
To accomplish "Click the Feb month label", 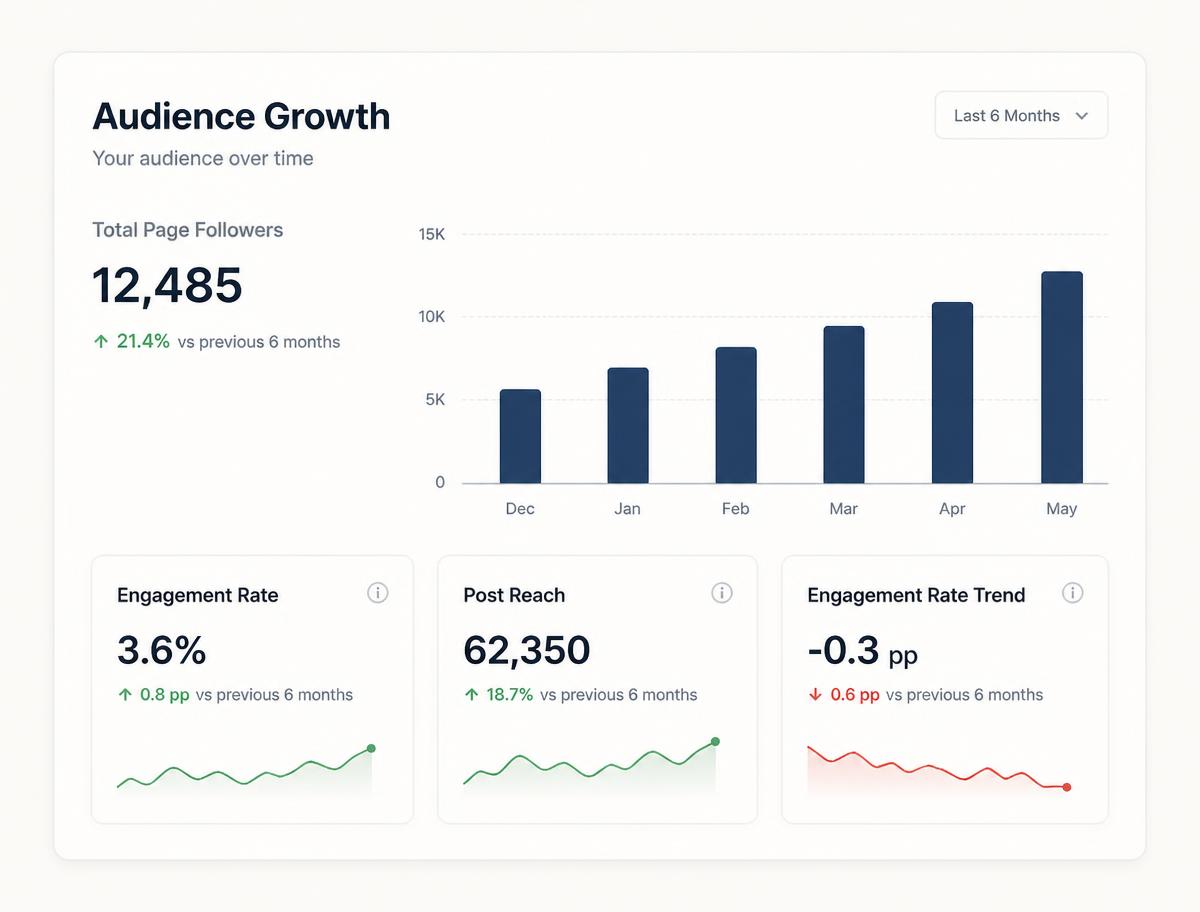I will 735,509.
